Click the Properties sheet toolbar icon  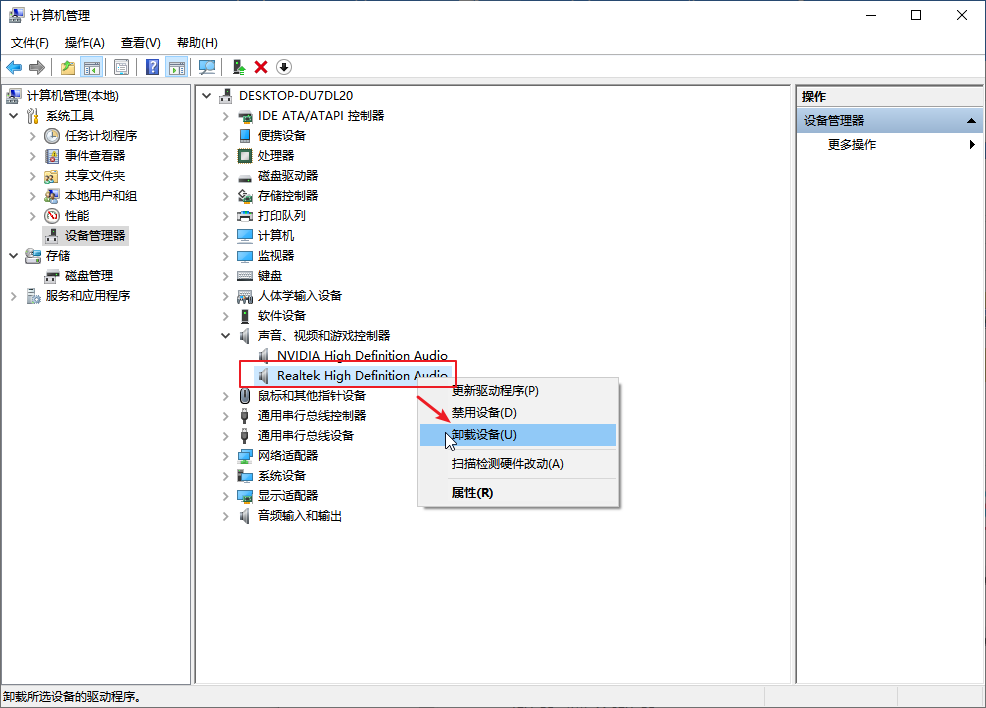click(x=121, y=67)
